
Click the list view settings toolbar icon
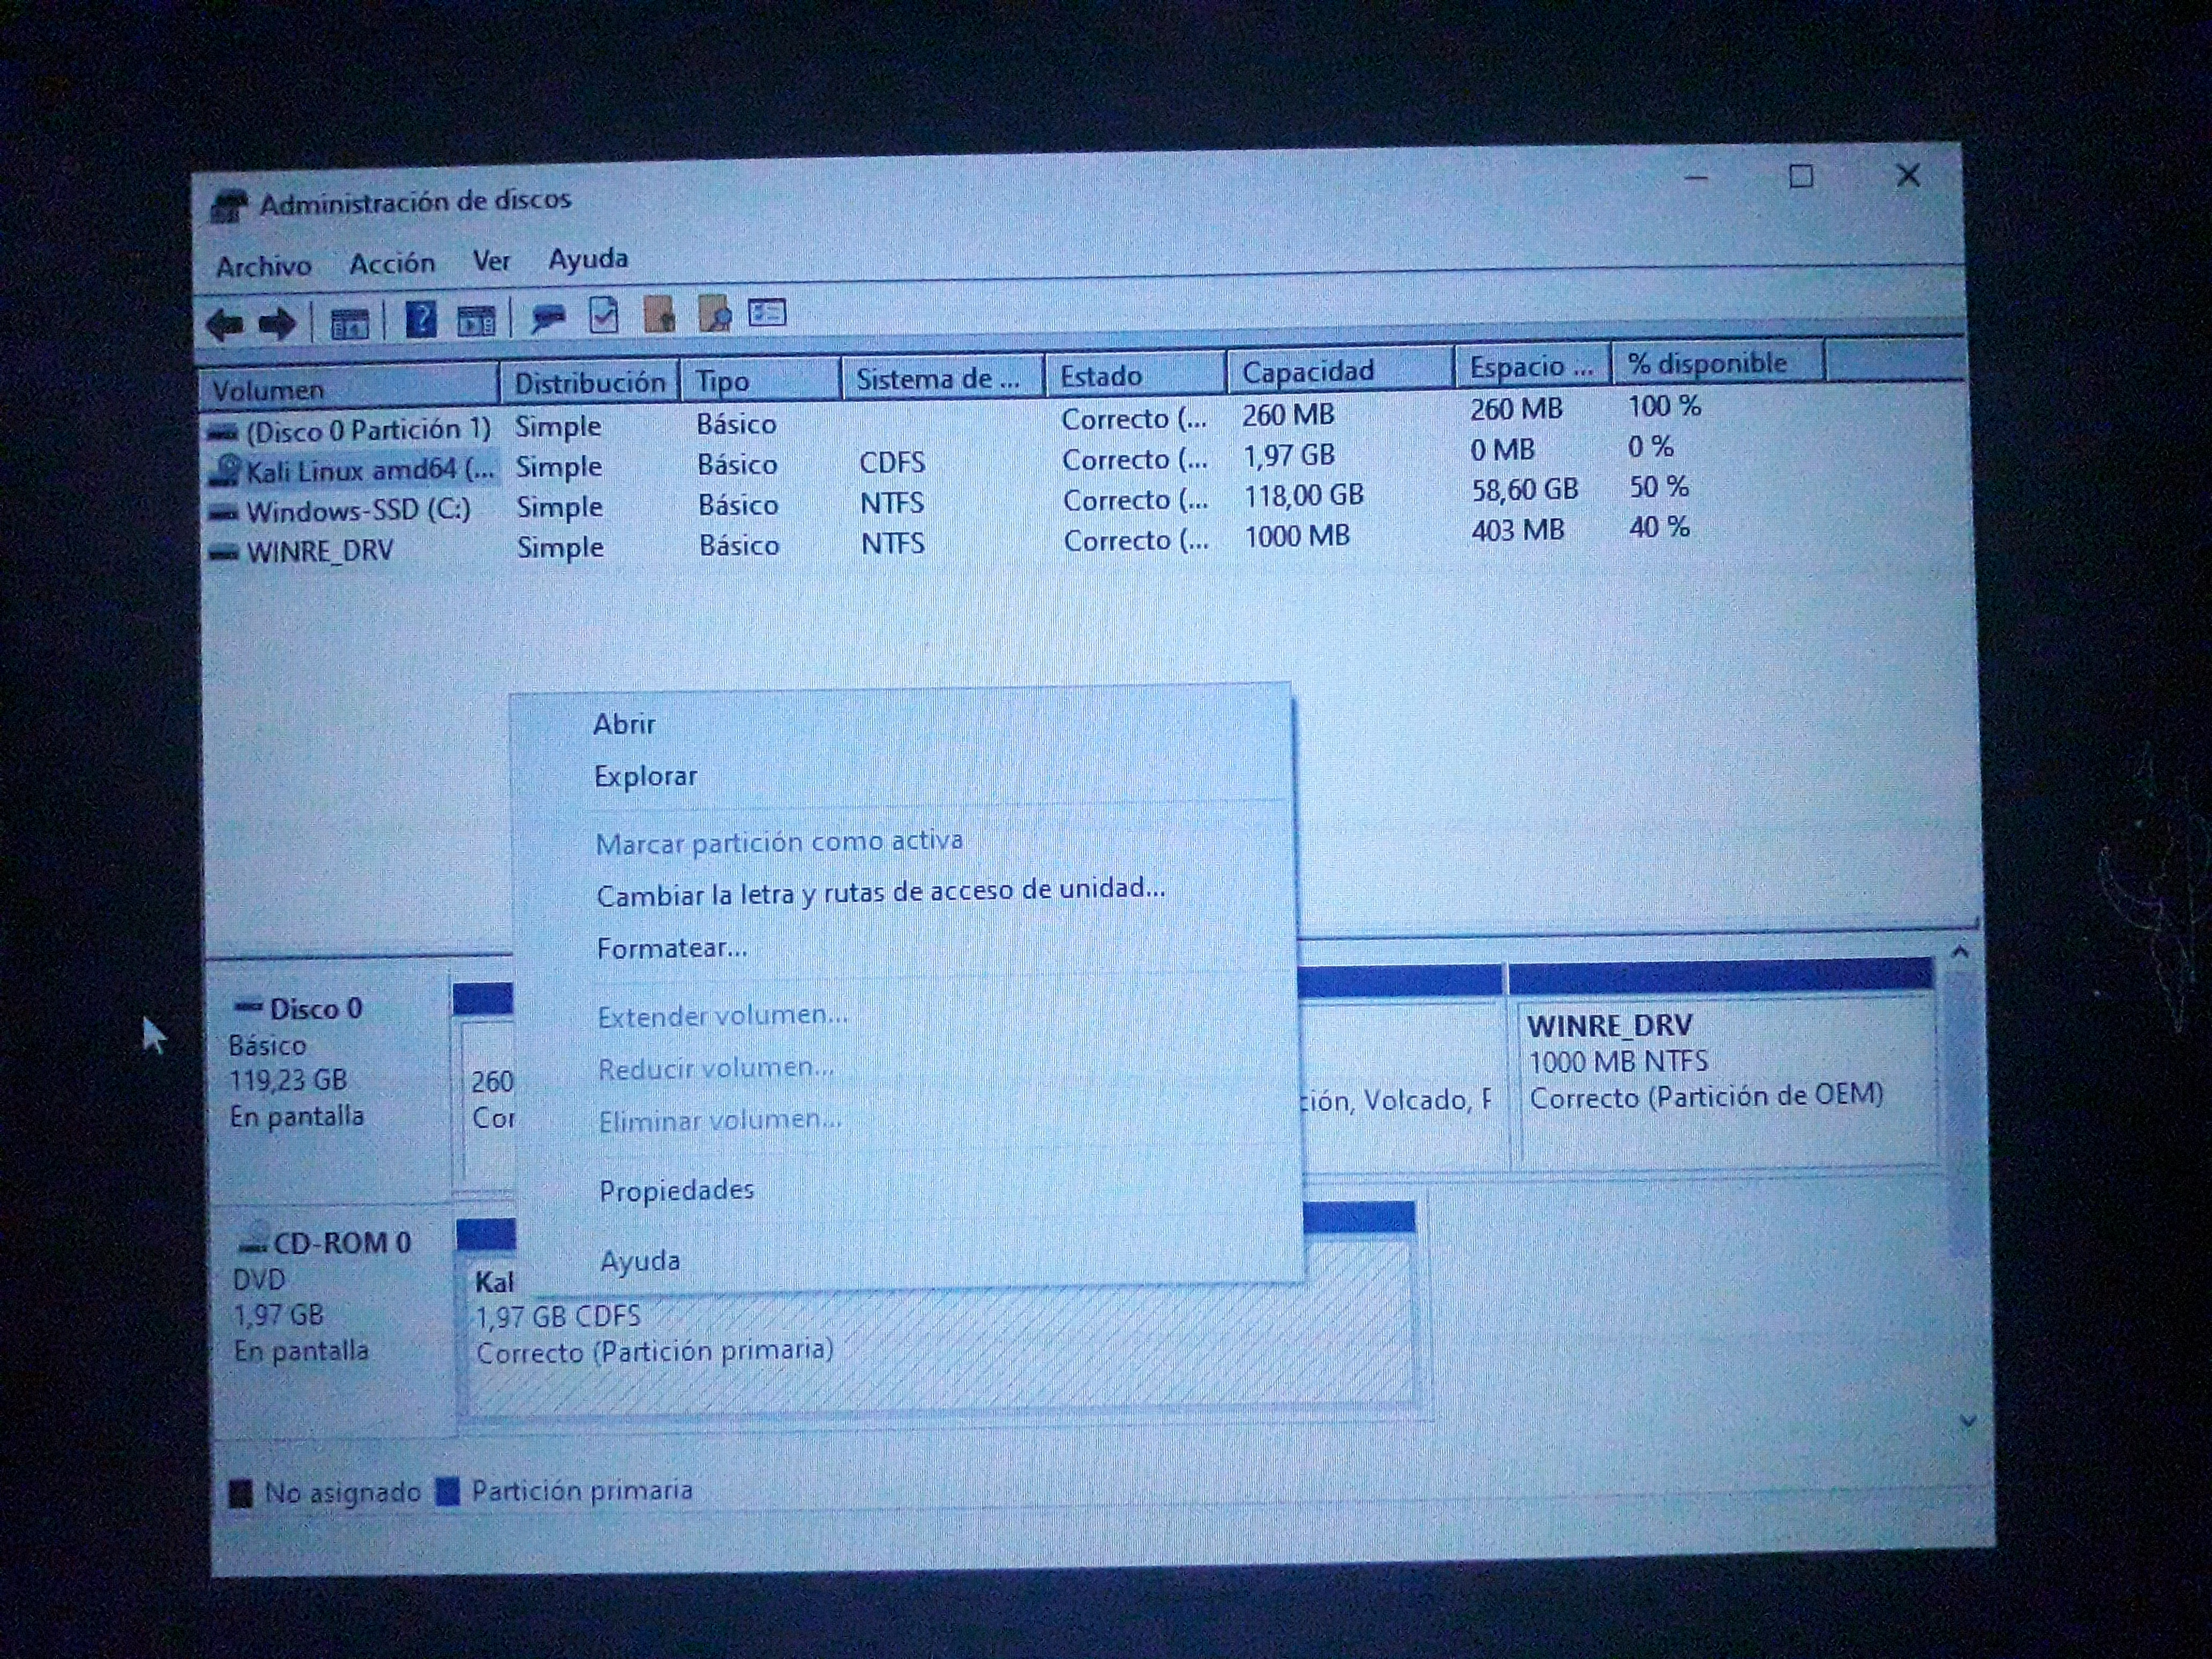tap(767, 313)
